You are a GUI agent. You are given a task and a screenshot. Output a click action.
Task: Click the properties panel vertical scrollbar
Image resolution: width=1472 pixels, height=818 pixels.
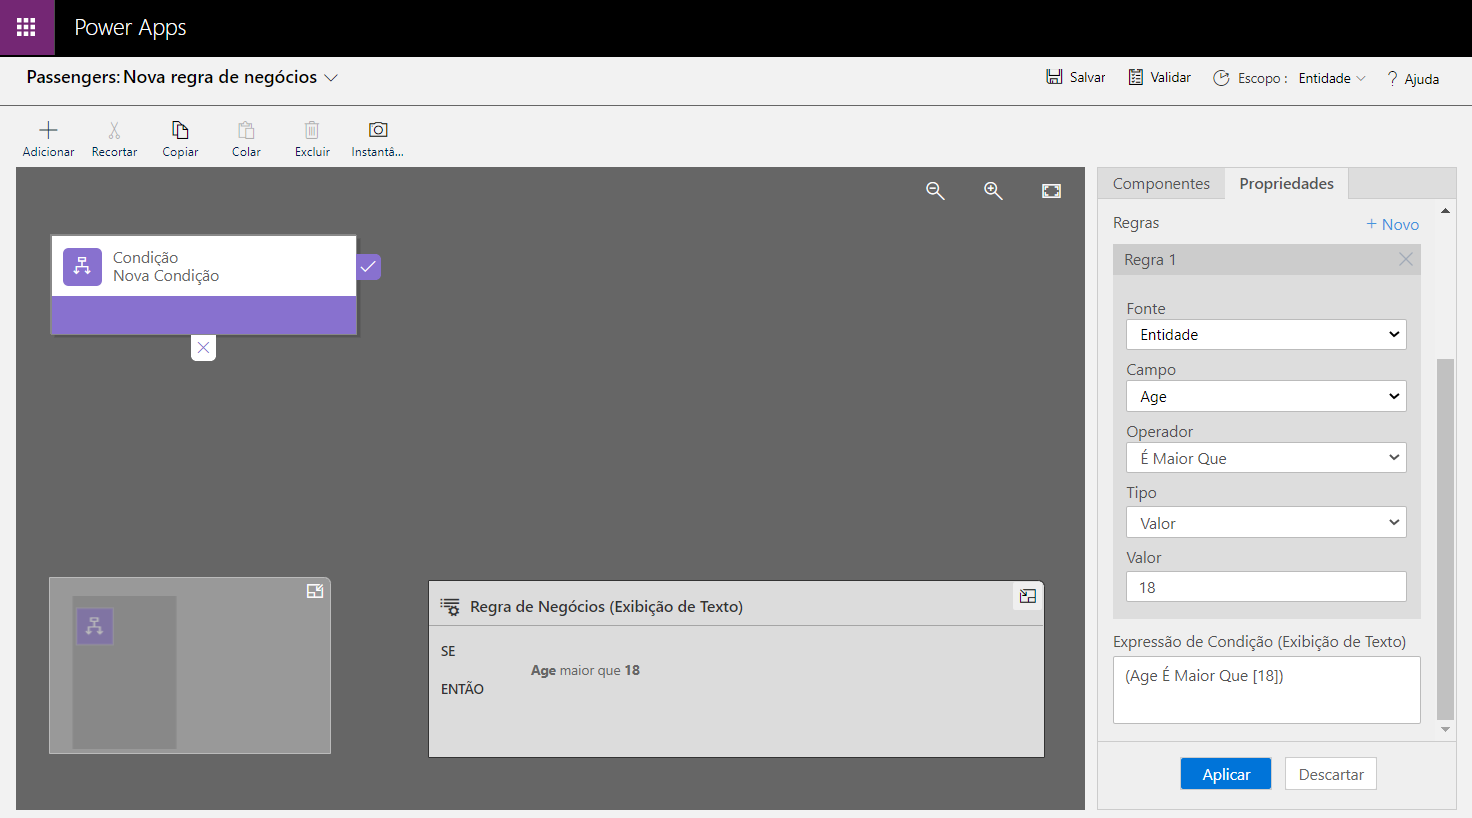click(1445, 539)
